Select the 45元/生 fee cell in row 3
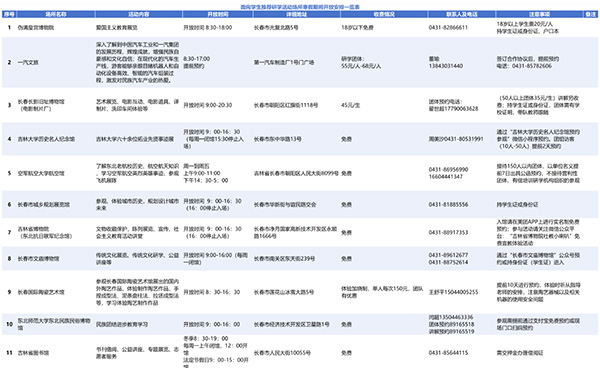The height and width of the screenshot is (368, 600). [351, 105]
